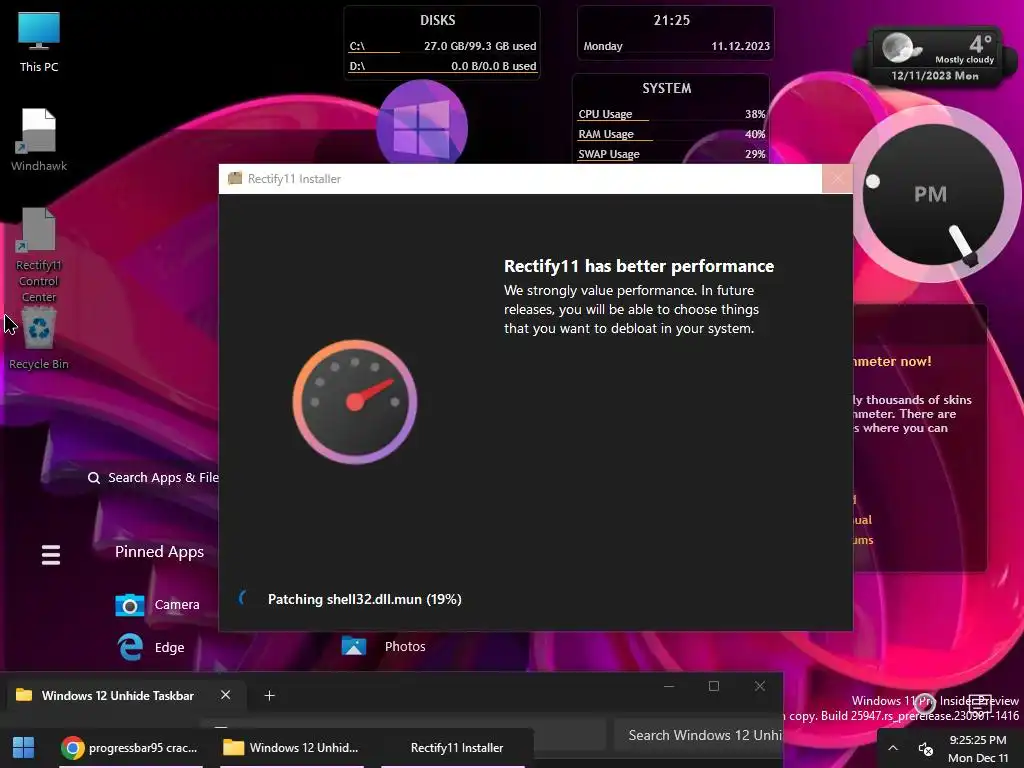Click the DISKS widget header
Image resolution: width=1024 pixels, height=768 pixels.
tap(438, 20)
